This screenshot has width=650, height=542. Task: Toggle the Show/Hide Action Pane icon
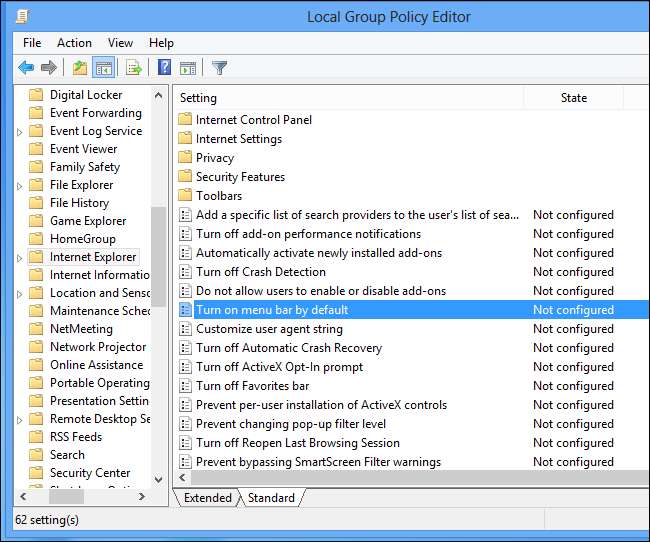(x=187, y=68)
